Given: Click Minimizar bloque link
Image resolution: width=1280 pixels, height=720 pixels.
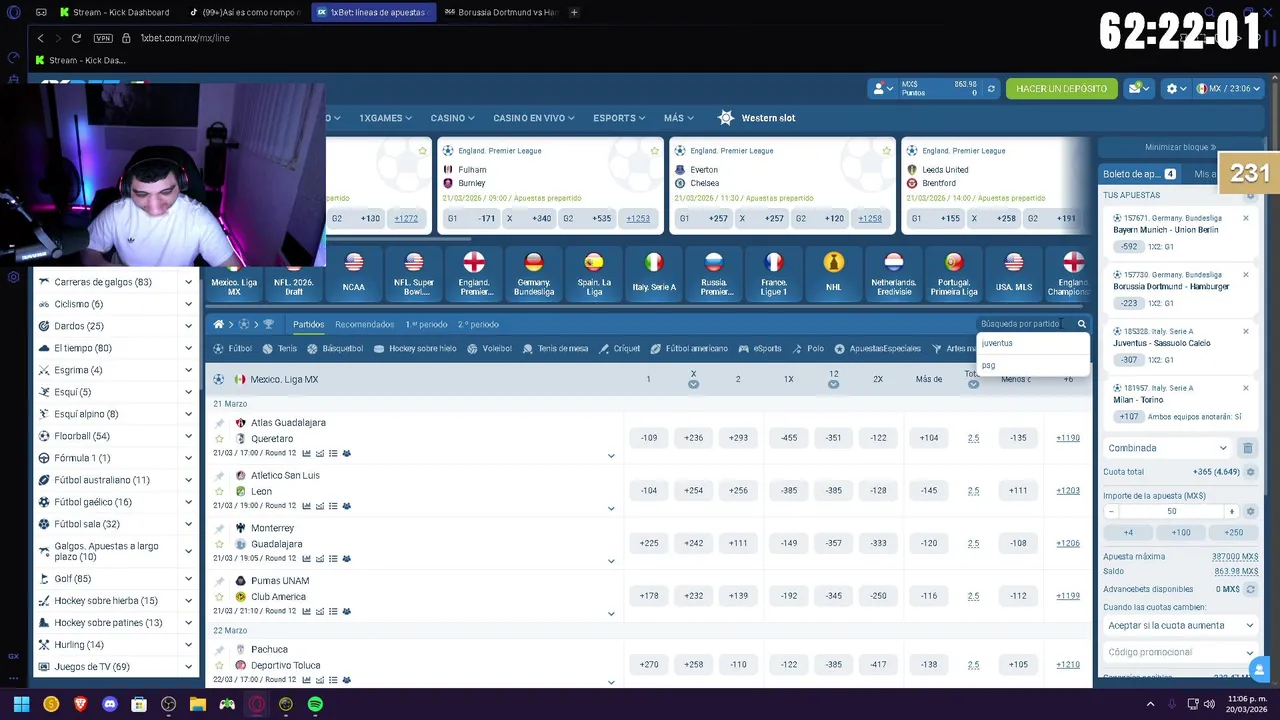Looking at the screenshot, I should coord(1180,147).
